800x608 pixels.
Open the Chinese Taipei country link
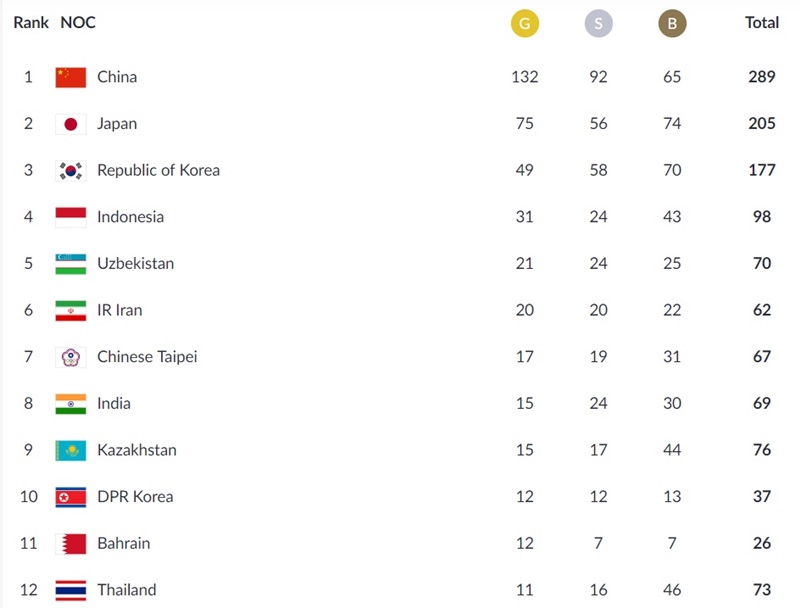pyautogui.click(x=147, y=357)
